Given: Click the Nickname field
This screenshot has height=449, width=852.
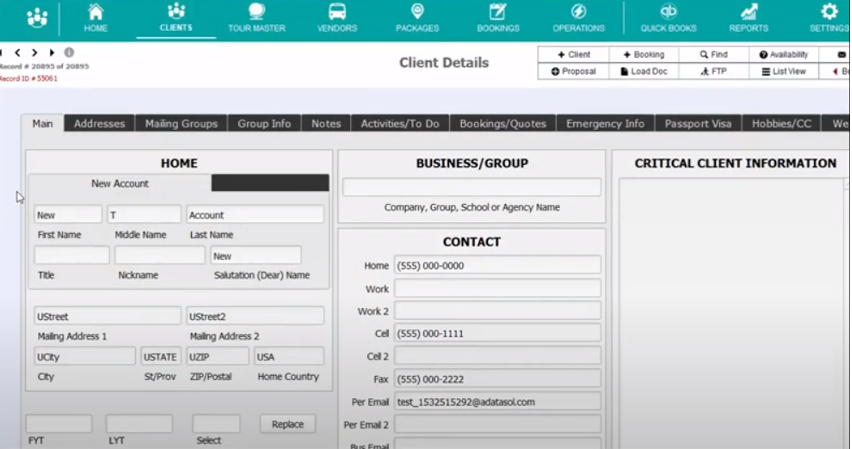Looking at the screenshot, I should [160, 255].
